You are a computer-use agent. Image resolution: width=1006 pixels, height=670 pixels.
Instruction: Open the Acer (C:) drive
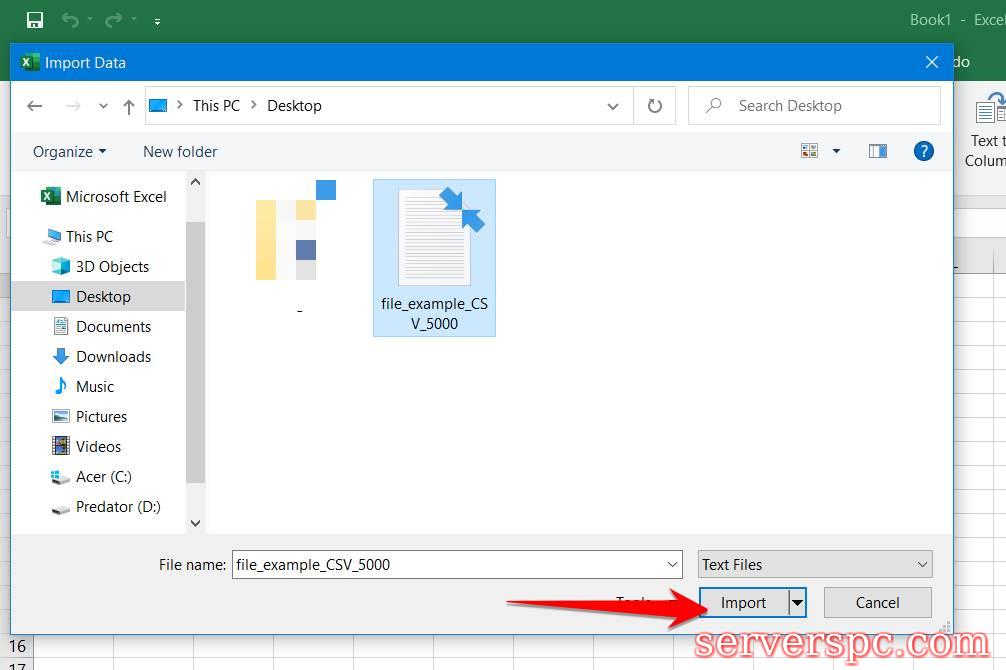click(x=103, y=477)
